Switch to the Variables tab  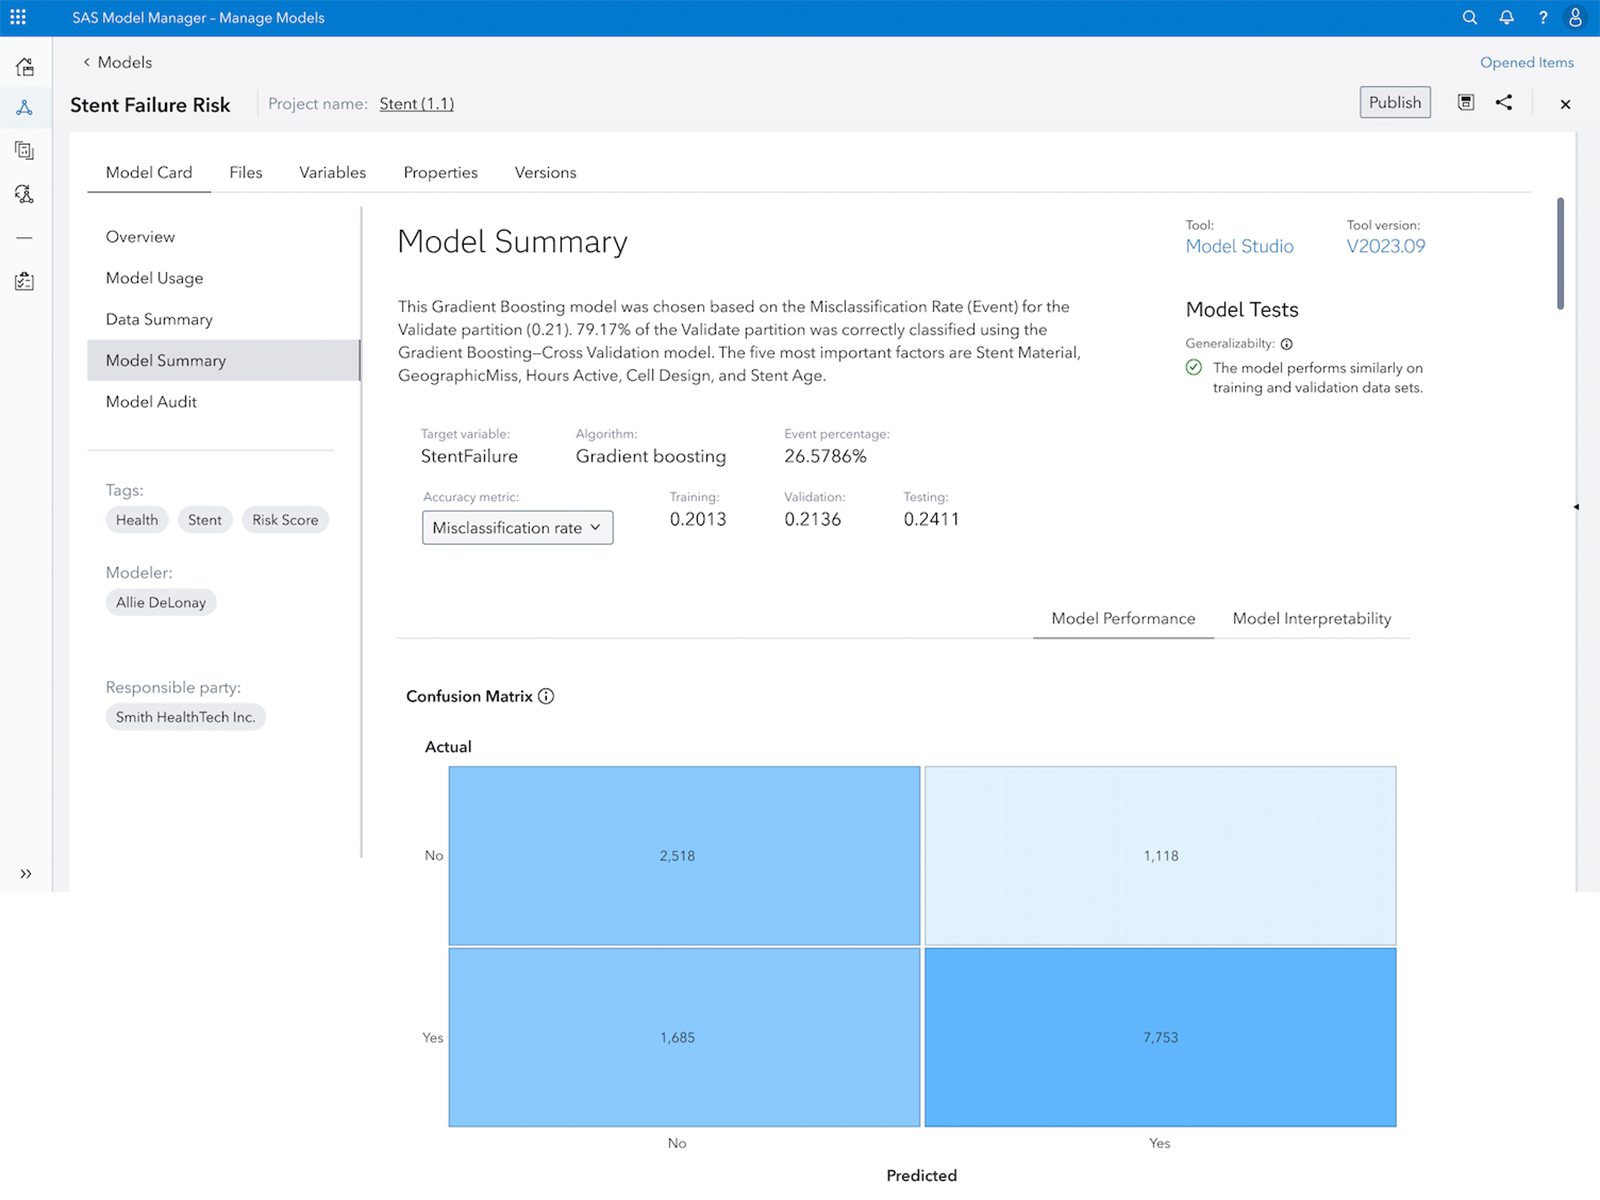(x=332, y=172)
